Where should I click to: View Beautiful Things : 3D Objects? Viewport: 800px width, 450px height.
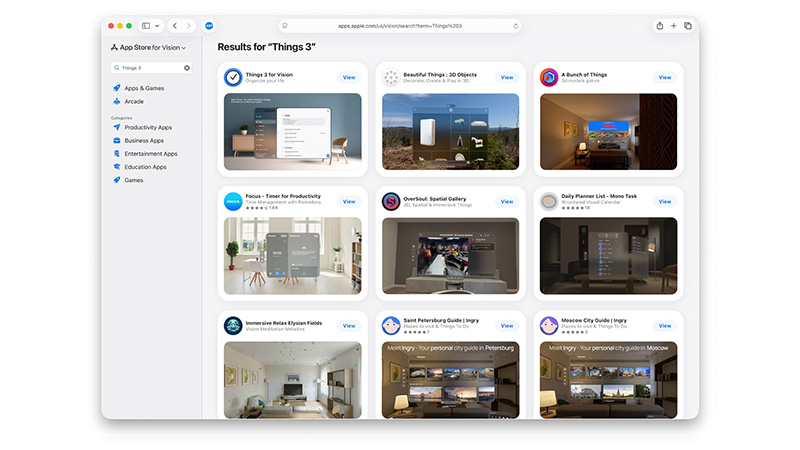coord(507,78)
